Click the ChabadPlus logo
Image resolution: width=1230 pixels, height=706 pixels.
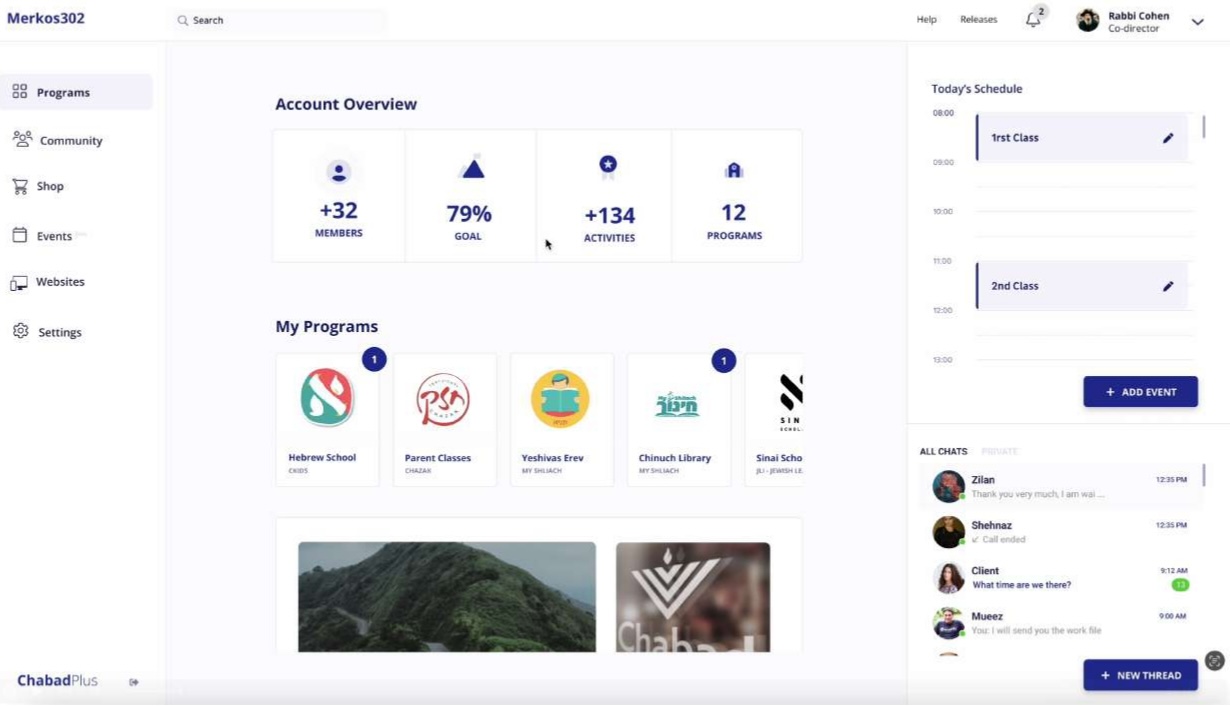coord(57,680)
